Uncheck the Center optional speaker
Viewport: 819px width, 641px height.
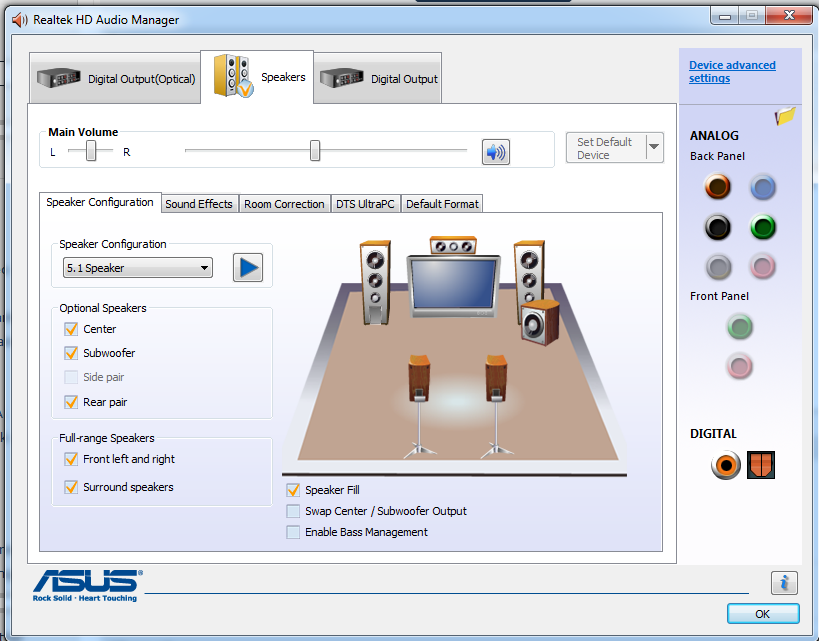(71, 329)
